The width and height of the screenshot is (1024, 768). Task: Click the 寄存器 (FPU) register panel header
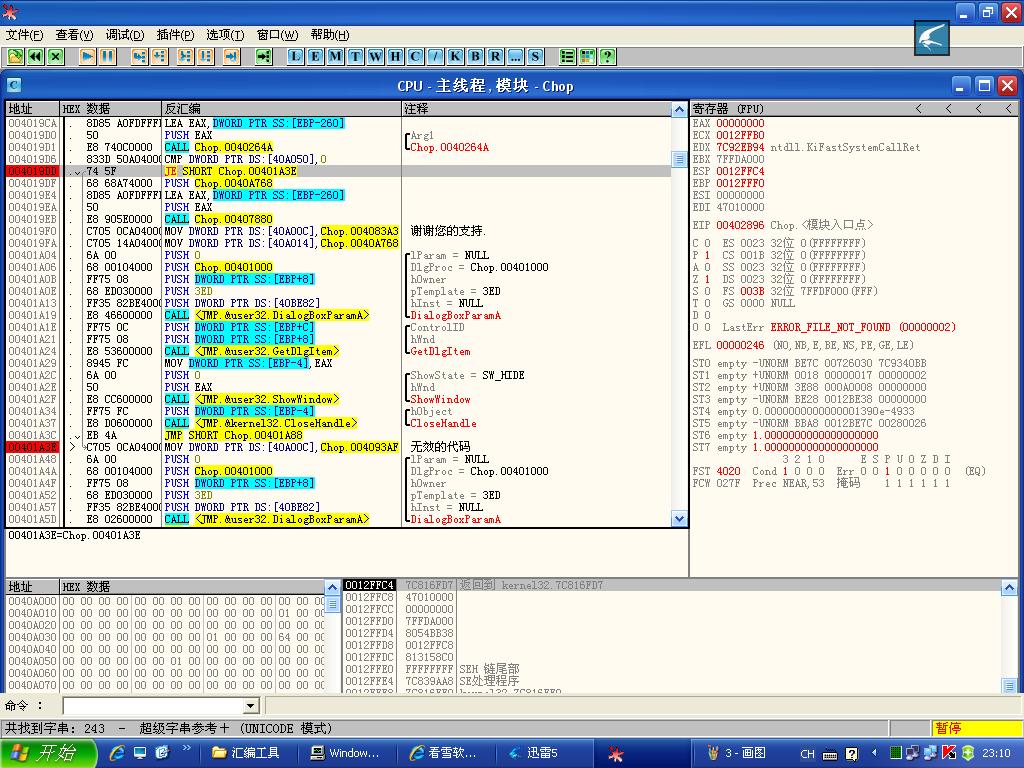730,108
